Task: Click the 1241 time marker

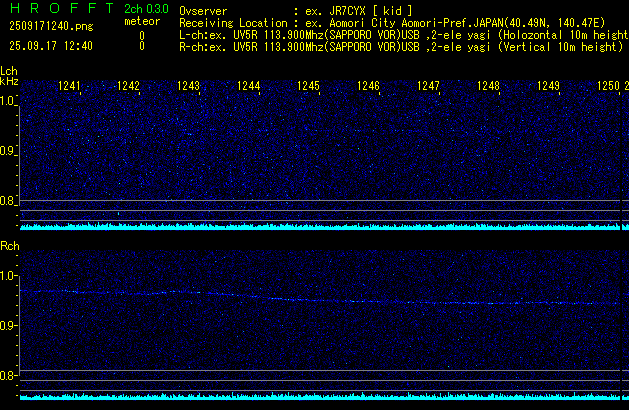Action: (69, 86)
